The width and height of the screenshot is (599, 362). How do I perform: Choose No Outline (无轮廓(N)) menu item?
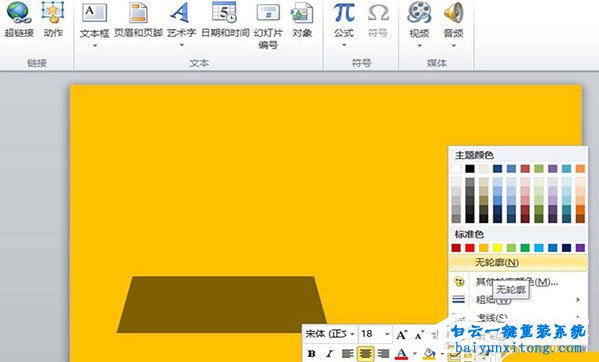pos(518,263)
